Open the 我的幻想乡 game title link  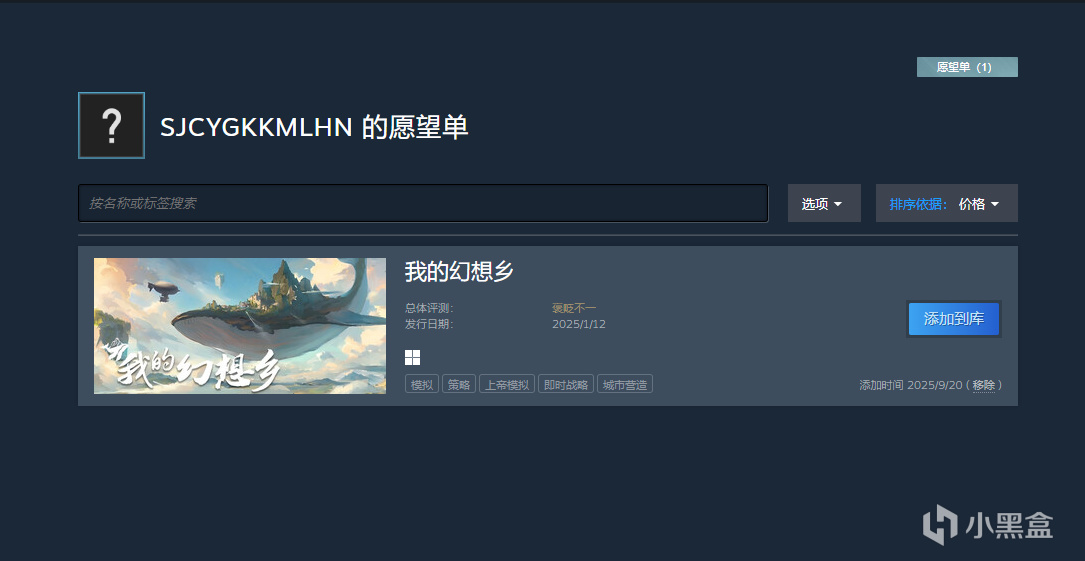click(x=459, y=273)
